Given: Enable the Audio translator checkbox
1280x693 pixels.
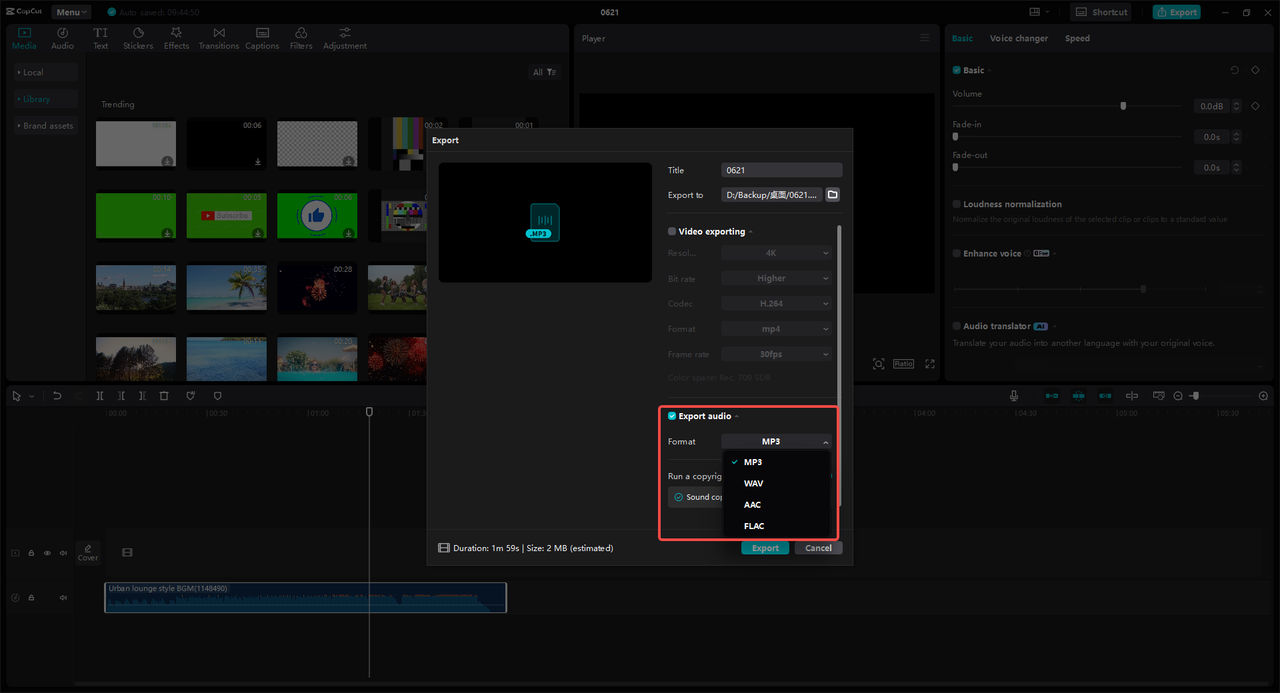Looking at the screenshot, I should [x=956, y=326].
